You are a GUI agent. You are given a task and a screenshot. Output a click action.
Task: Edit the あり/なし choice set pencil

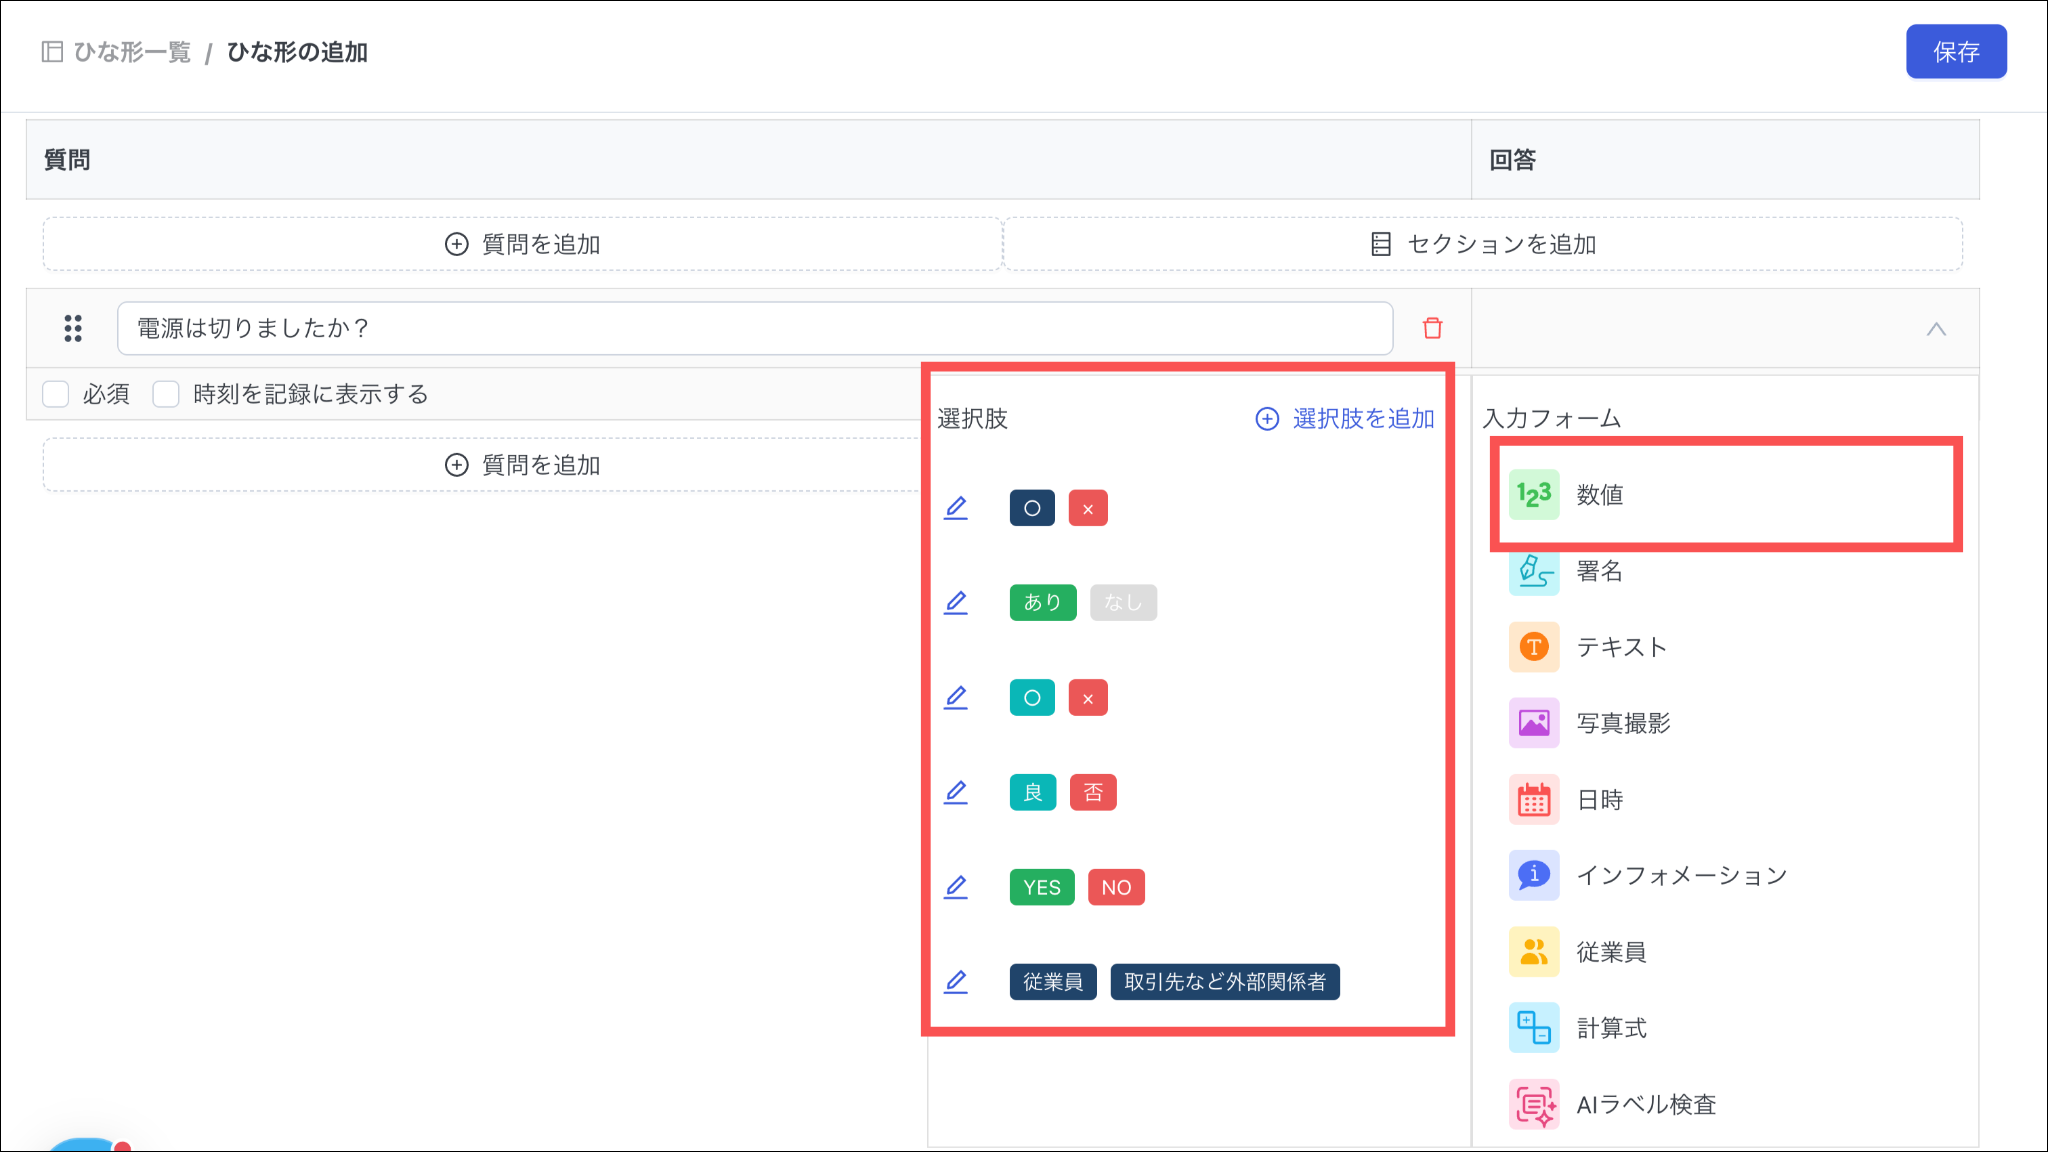pyautogui.click(x=956, y=602)
